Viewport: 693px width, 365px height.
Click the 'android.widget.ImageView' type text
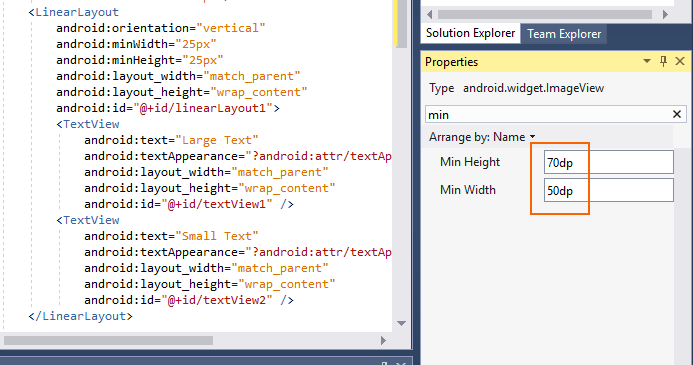coord(533,88)
